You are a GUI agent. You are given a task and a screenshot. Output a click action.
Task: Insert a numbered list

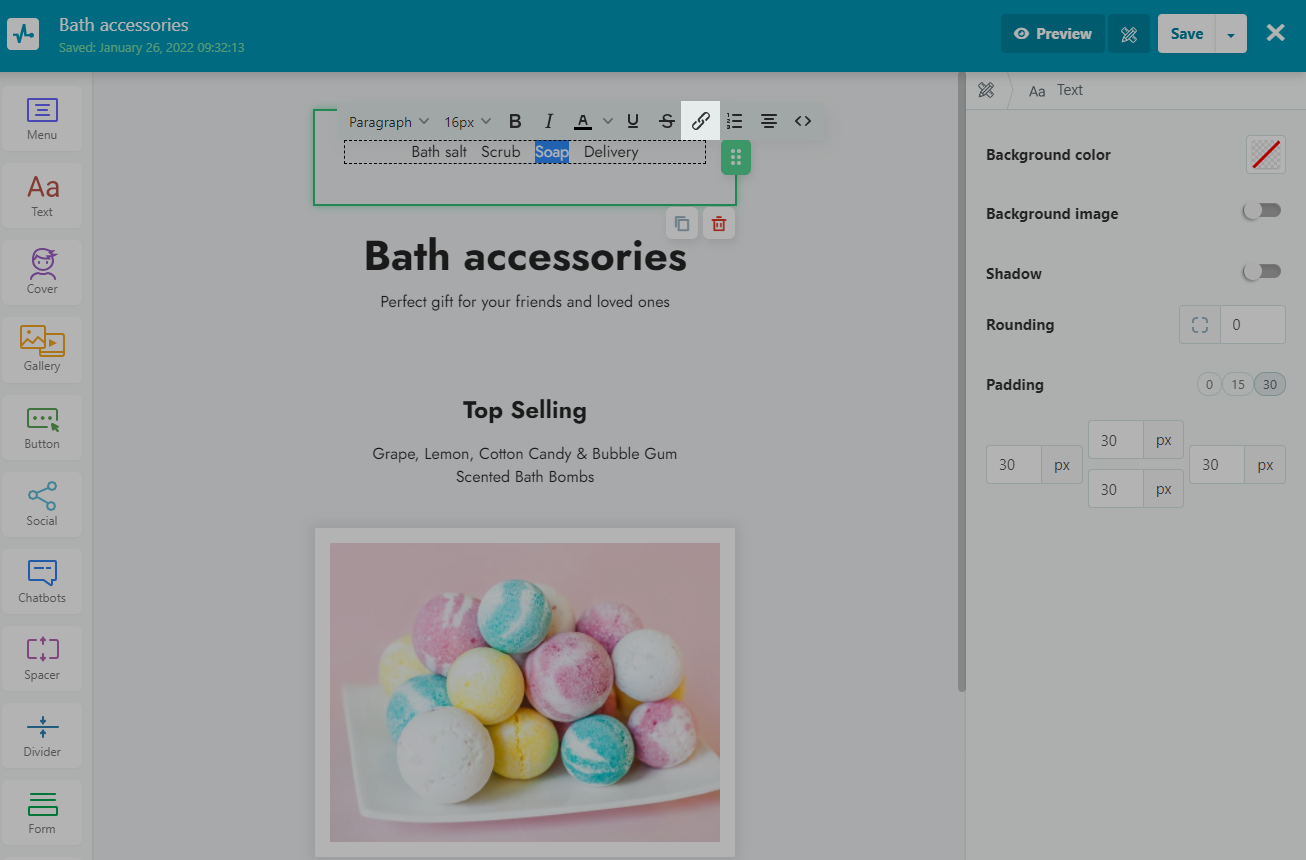(x=735, y=121)
